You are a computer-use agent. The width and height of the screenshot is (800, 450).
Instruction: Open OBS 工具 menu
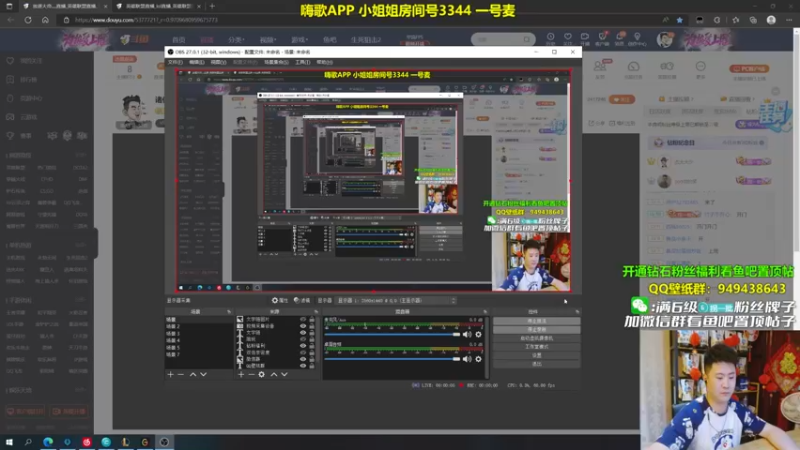click(x=303, y=62)
